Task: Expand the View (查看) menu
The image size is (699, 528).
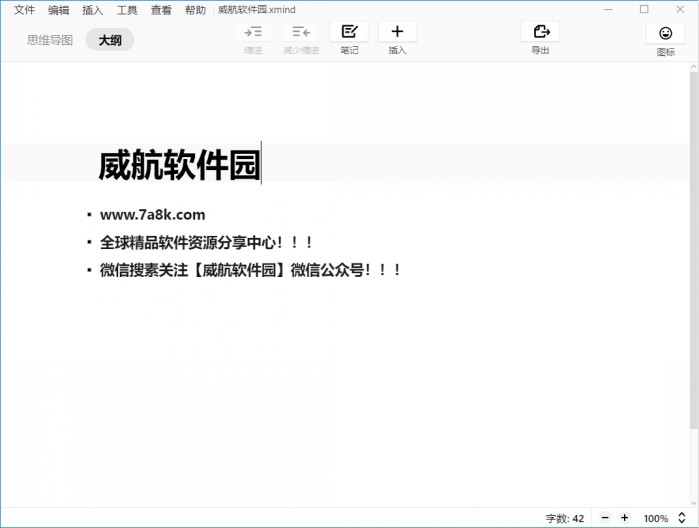Action: (161, 10)
